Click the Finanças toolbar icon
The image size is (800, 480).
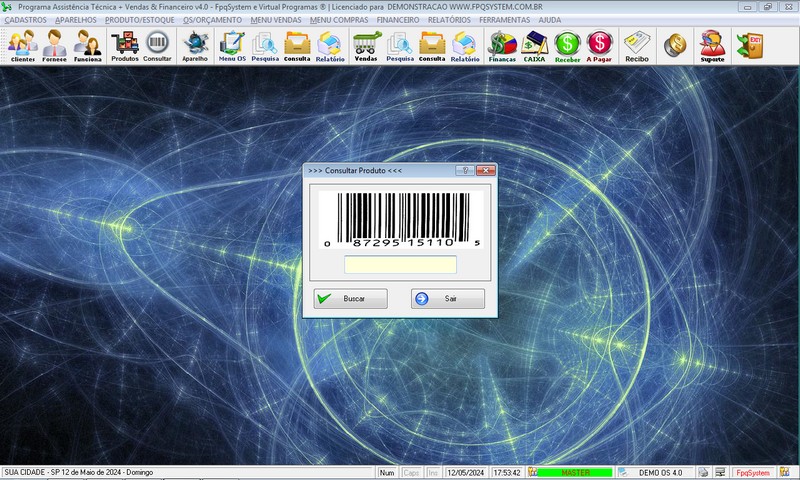tap(502, 45)
